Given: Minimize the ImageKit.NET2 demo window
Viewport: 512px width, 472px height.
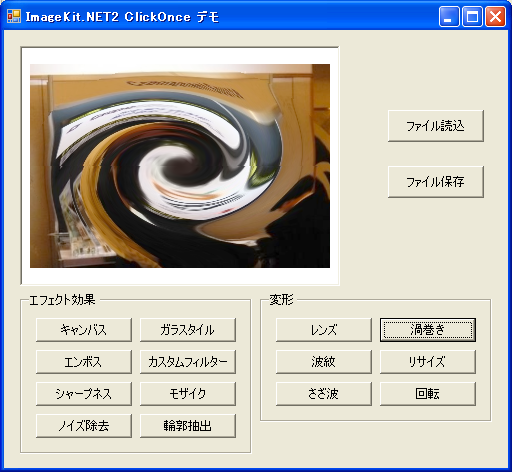Looking at the screenshot, I should [449, 16].
